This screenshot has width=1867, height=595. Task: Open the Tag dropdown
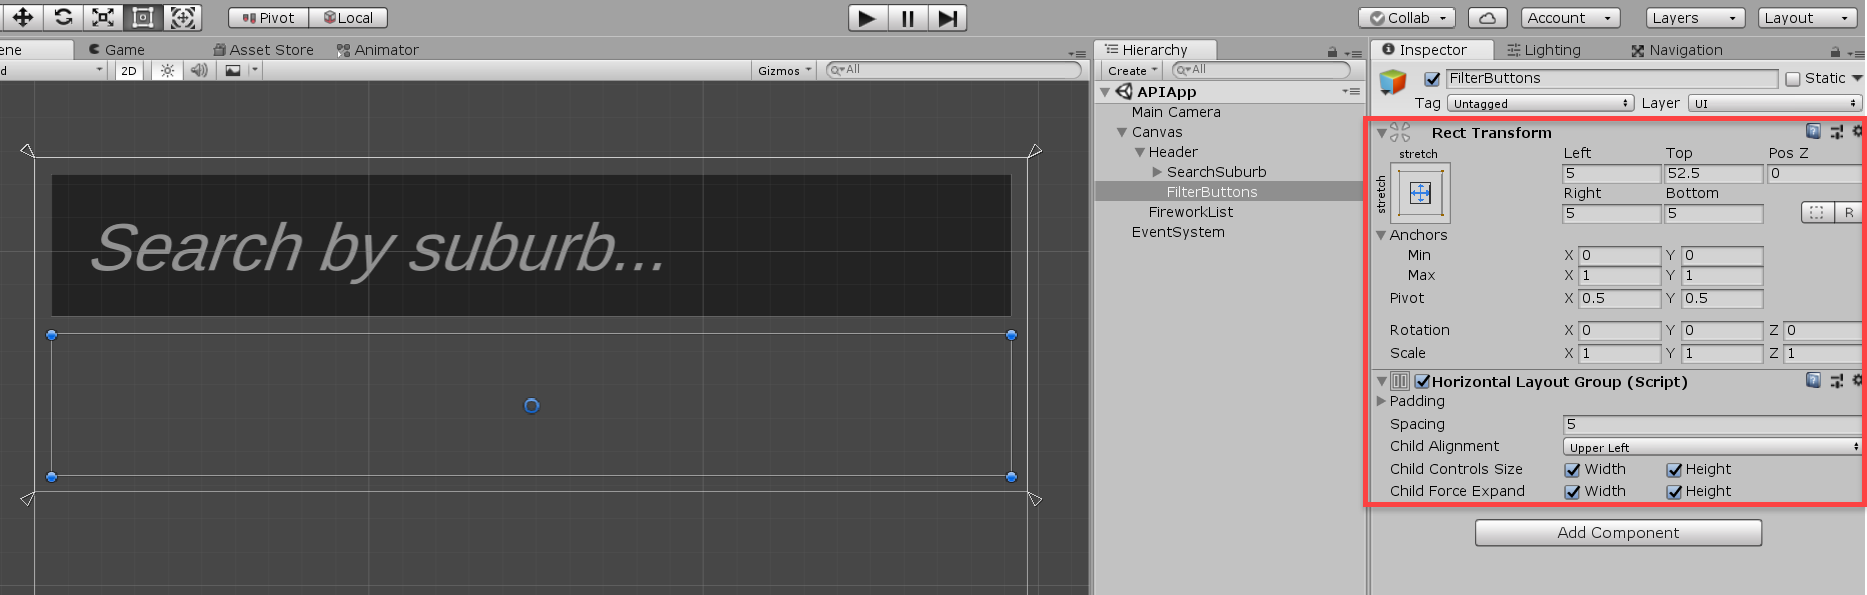pyautogui.click(x=1540, y=103)
